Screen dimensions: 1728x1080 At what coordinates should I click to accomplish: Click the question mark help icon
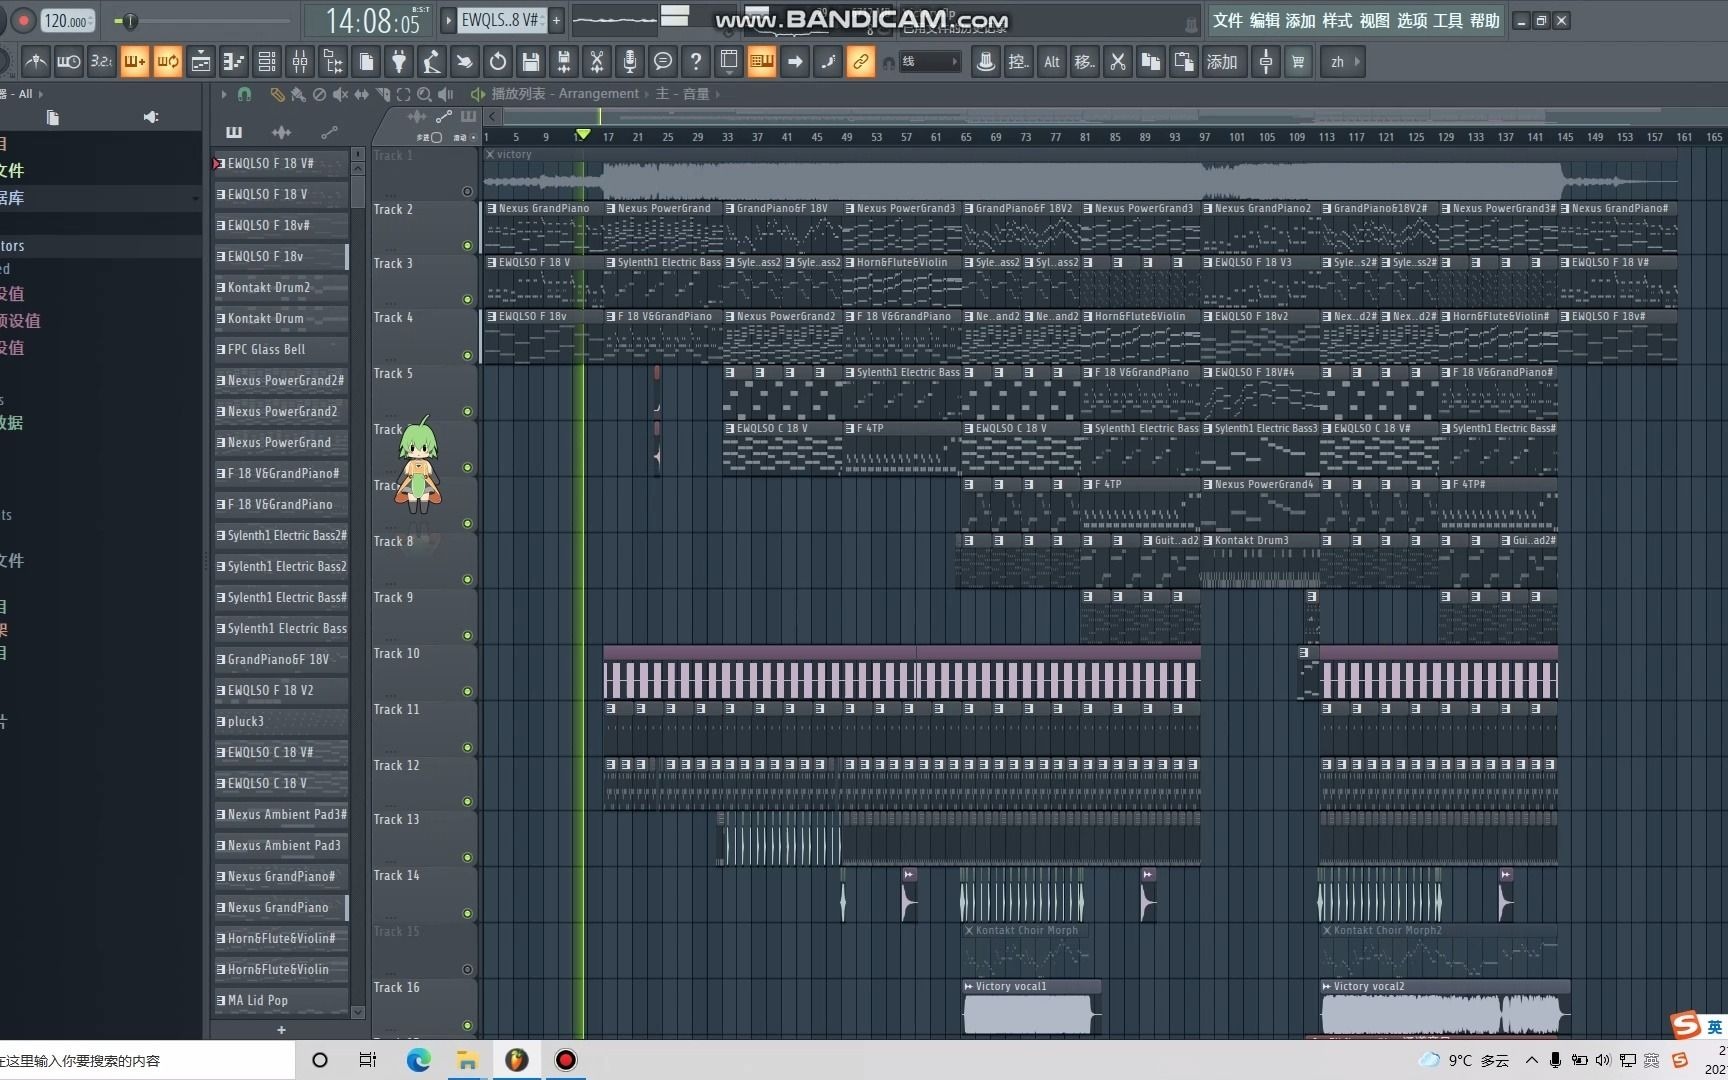pyautogui.click(x=696, y=62)
